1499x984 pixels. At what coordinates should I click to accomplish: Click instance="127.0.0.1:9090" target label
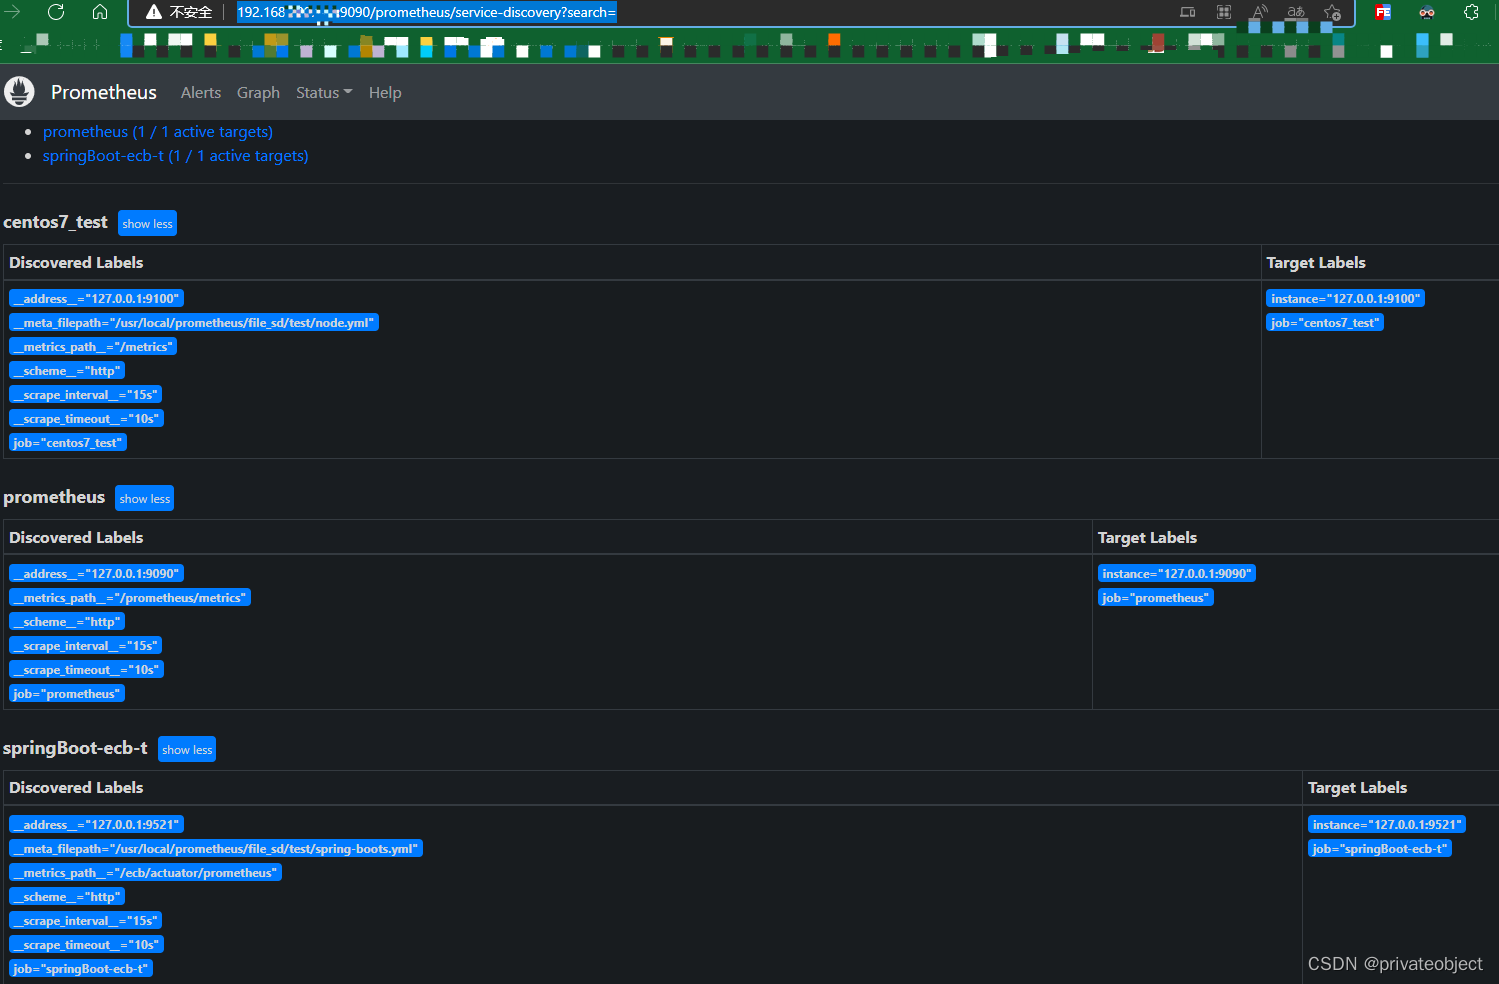(x=1176, y=573)
